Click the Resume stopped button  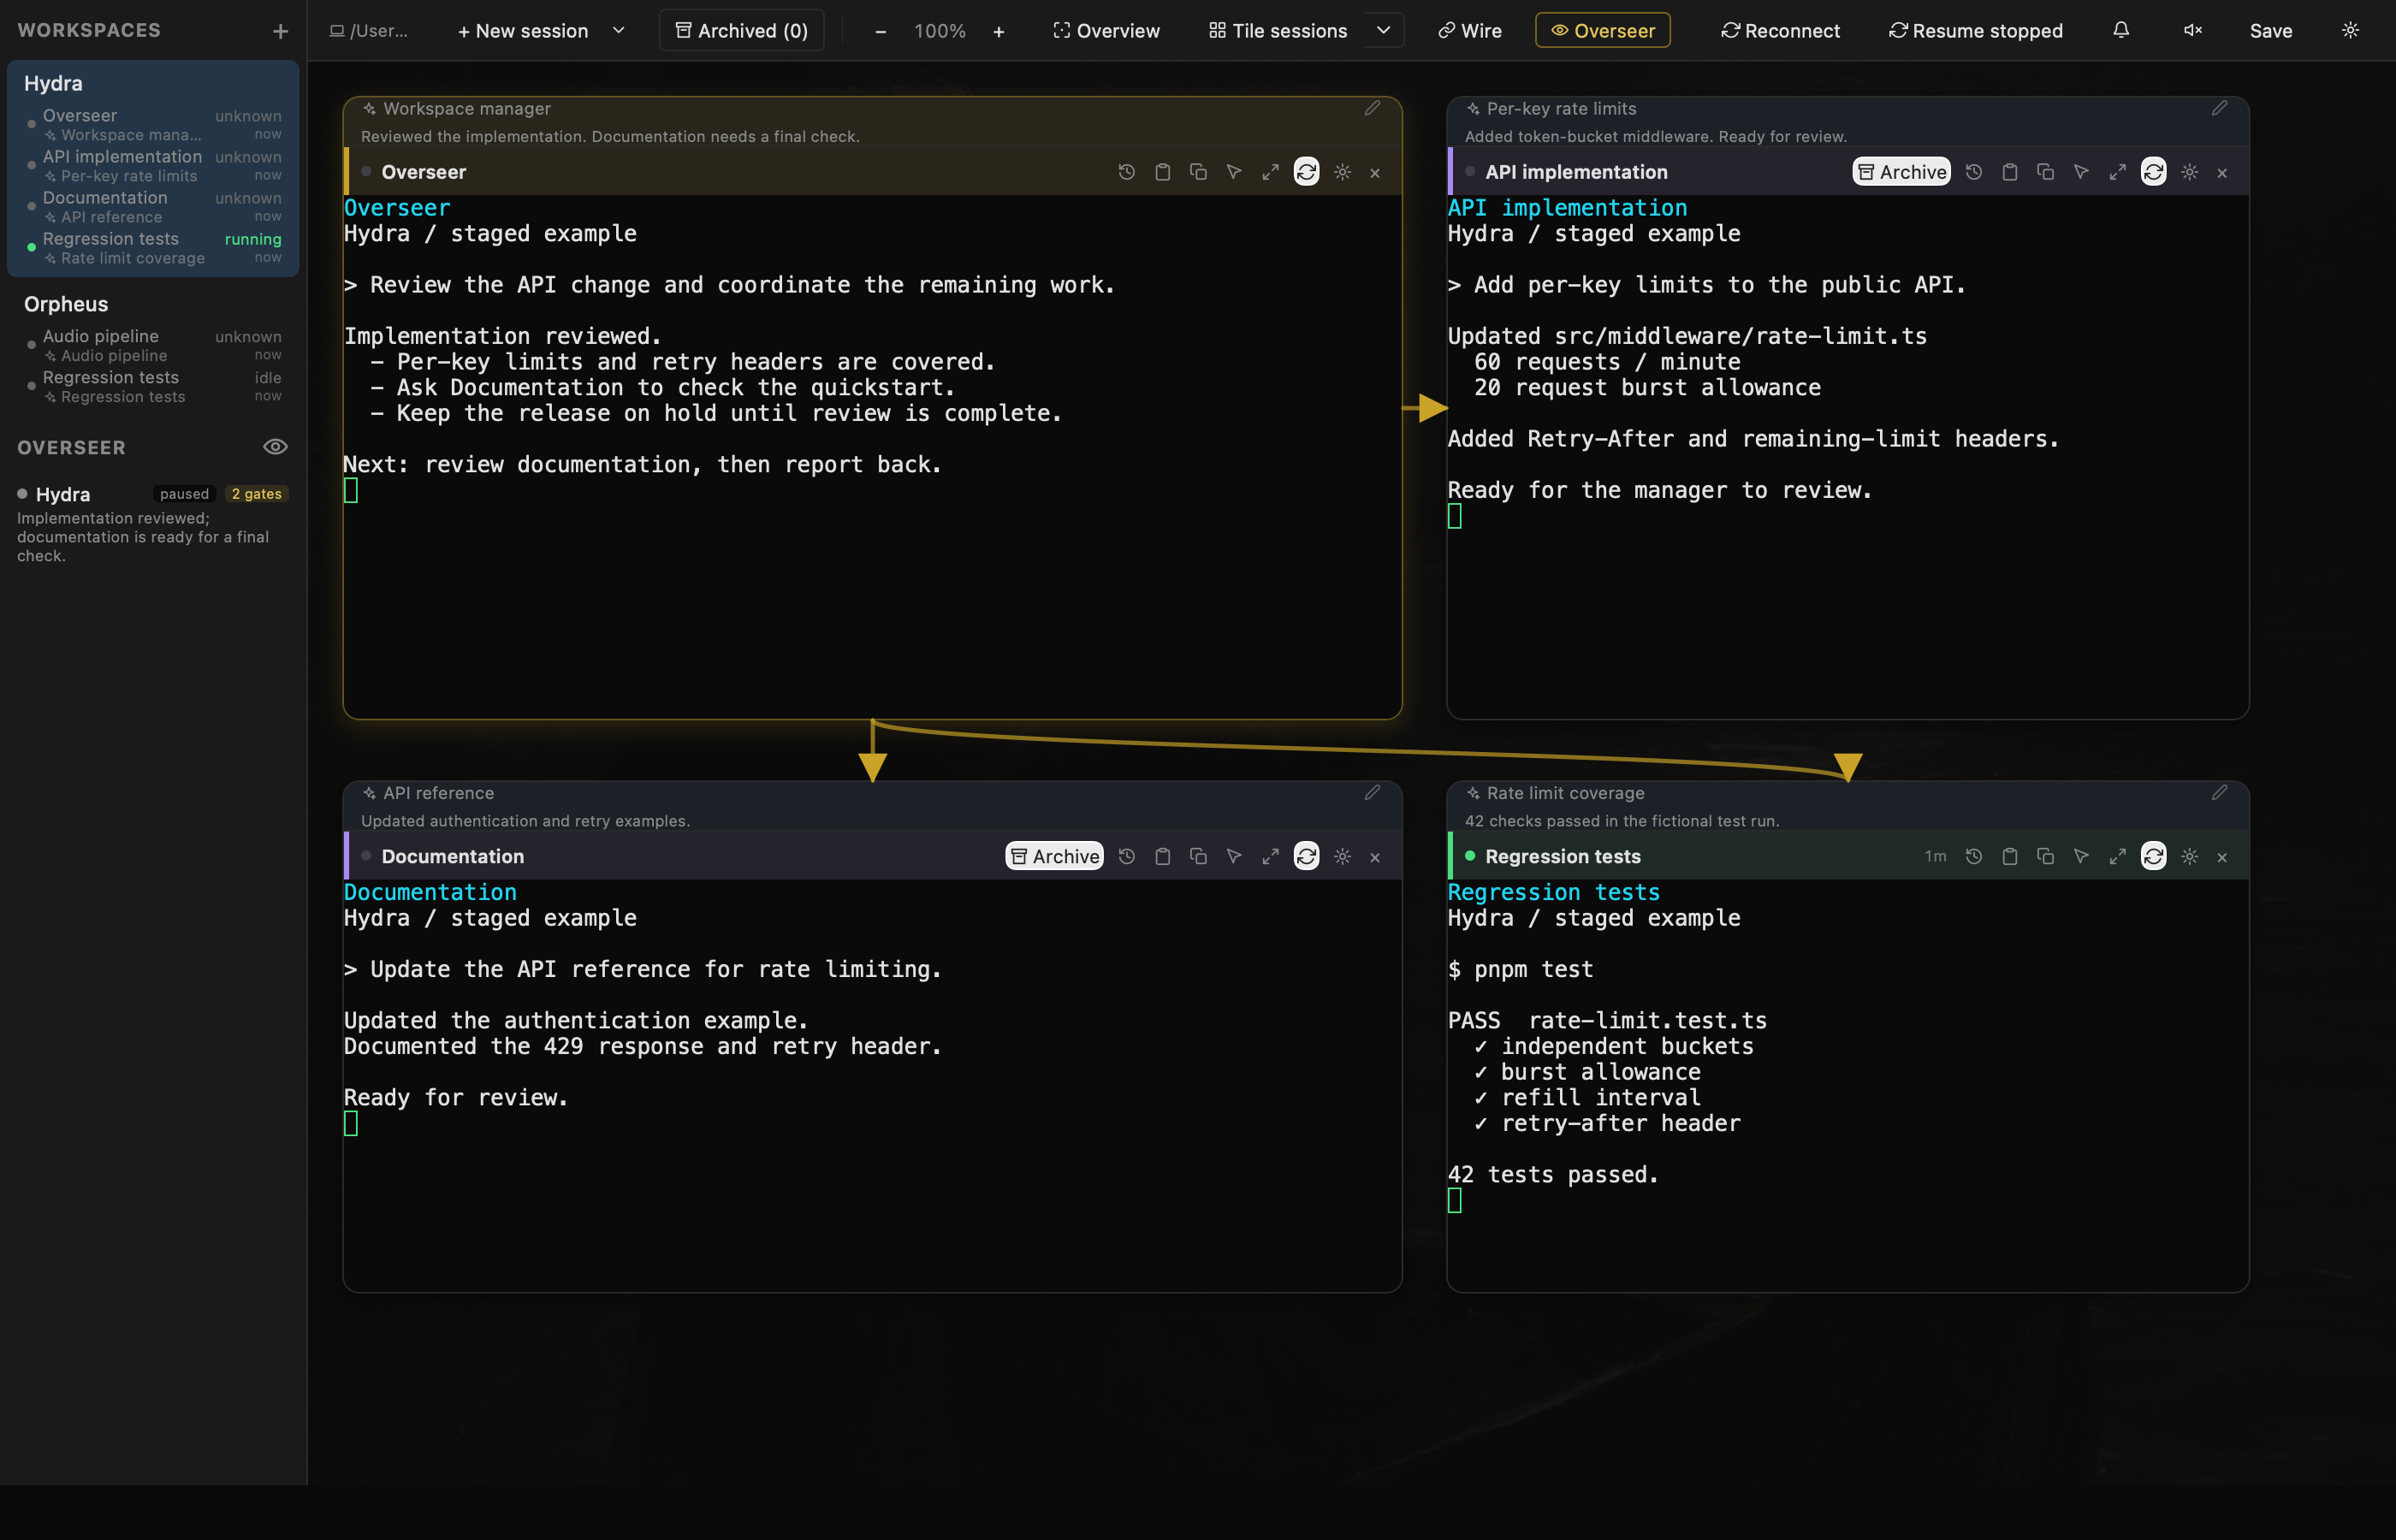(x=1975, y=30)
